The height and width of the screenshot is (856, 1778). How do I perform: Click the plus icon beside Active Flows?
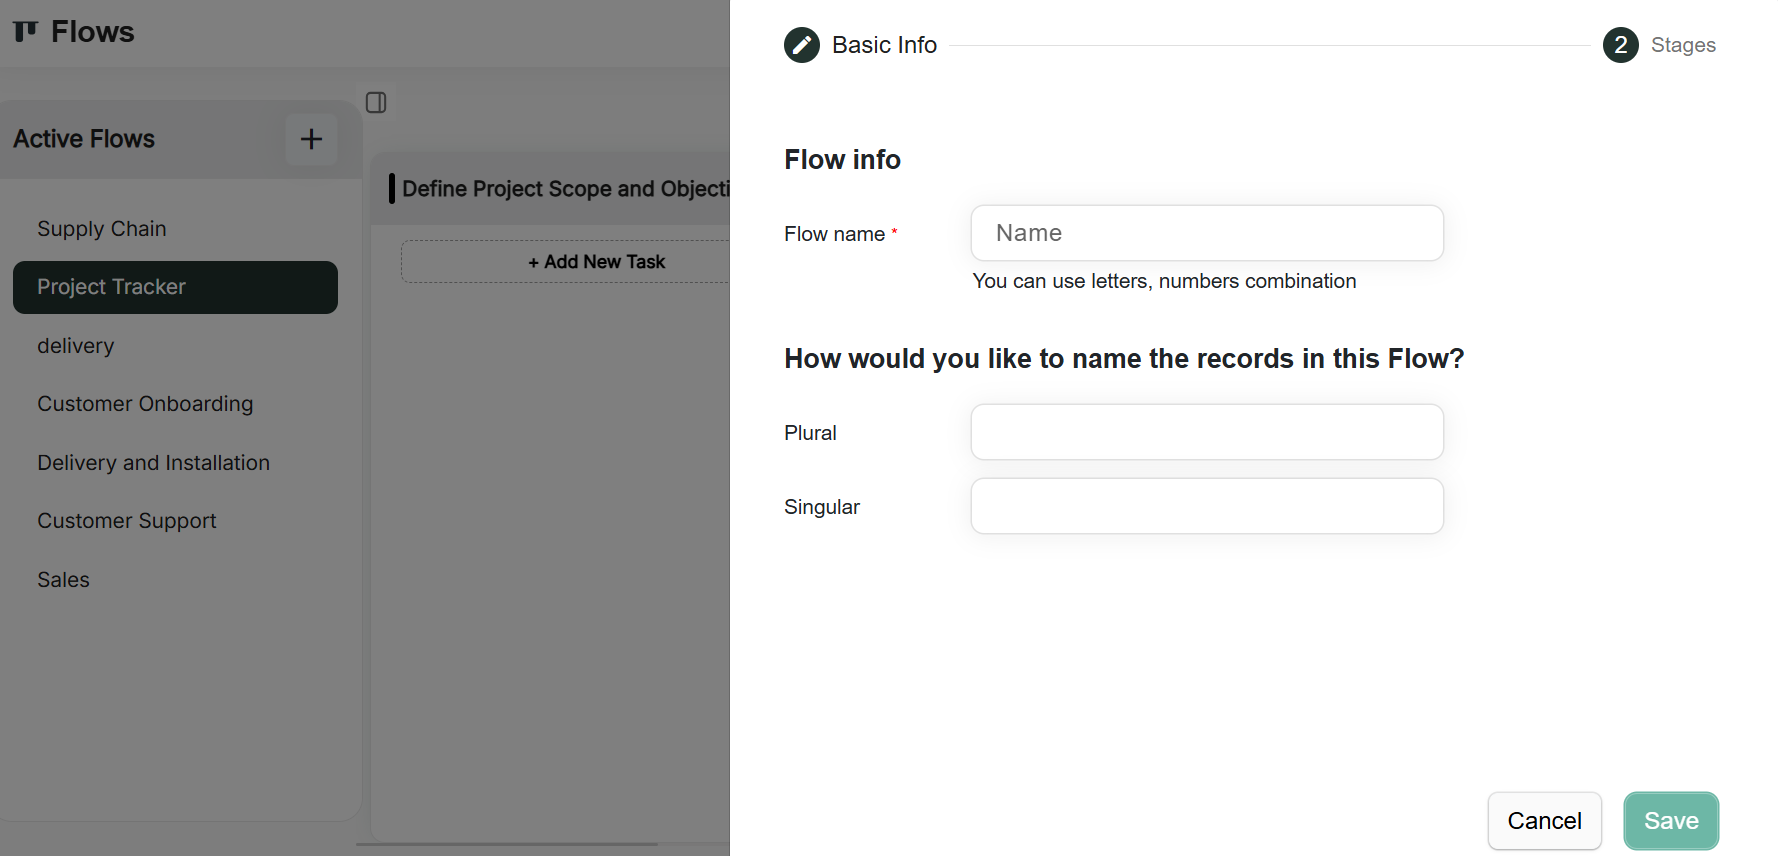(x=311, y=139)
